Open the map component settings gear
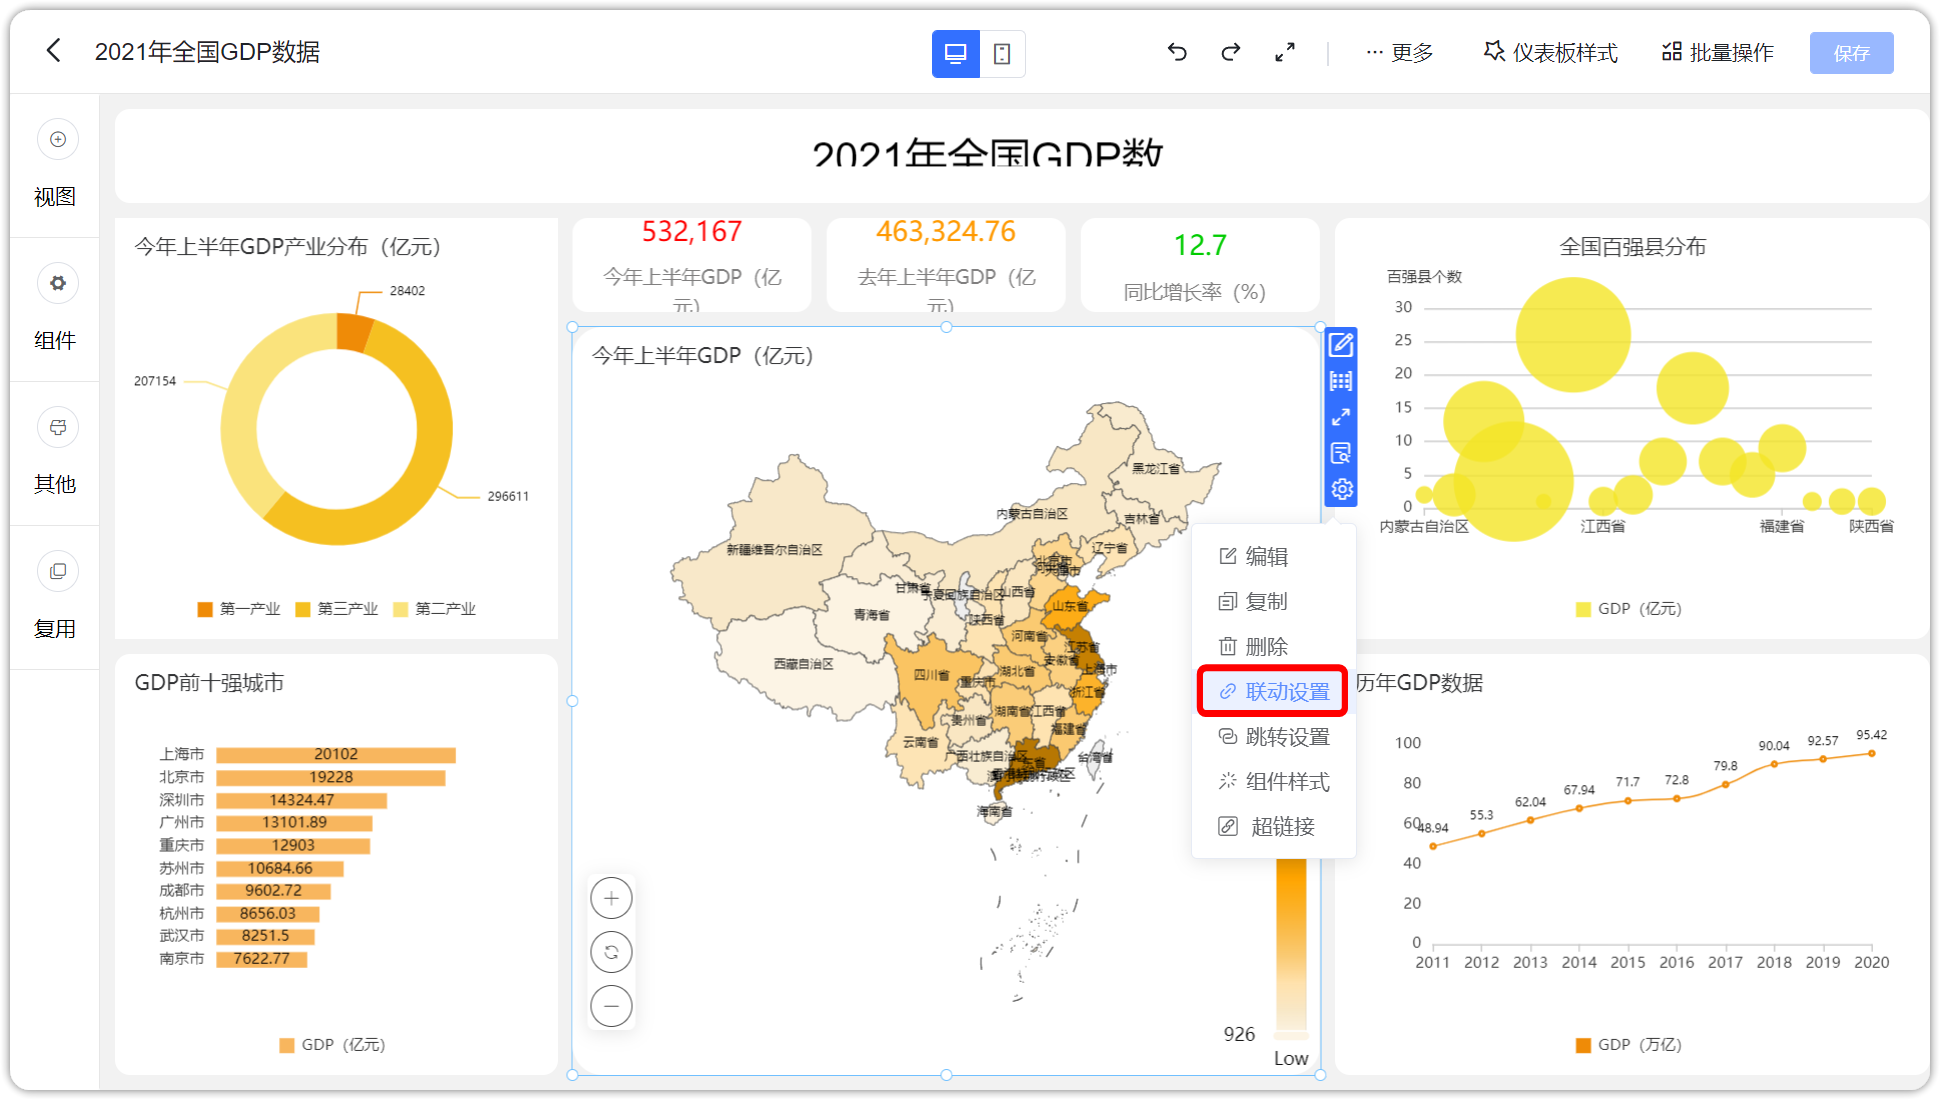The width and height of the screenshot is (1940, 1100). [1341, 489]
